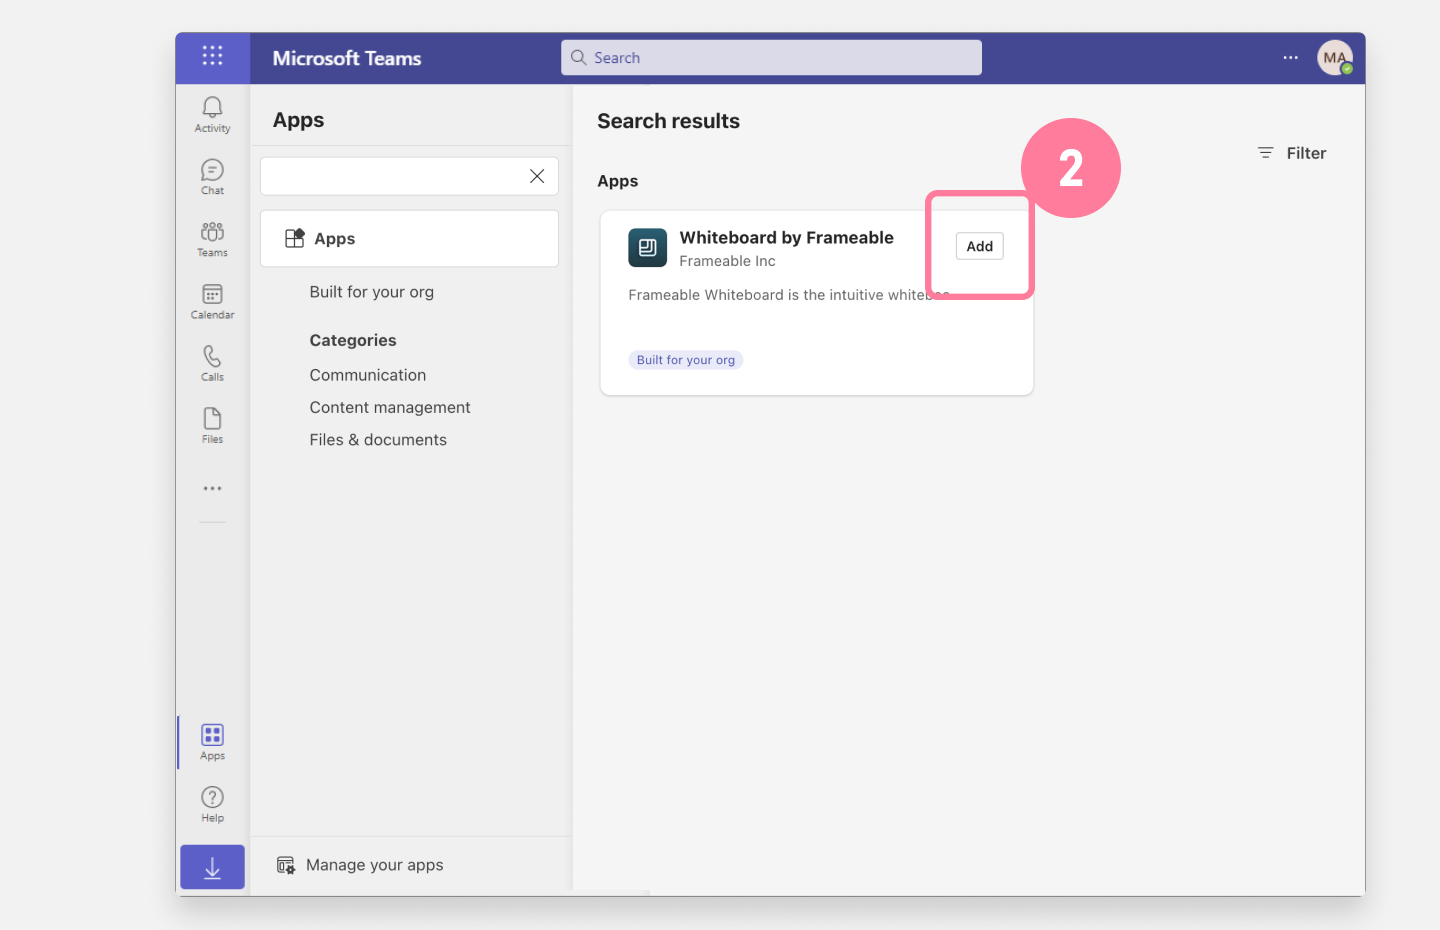Click the Whiteboard by Frameable app icon

point(647,248)
